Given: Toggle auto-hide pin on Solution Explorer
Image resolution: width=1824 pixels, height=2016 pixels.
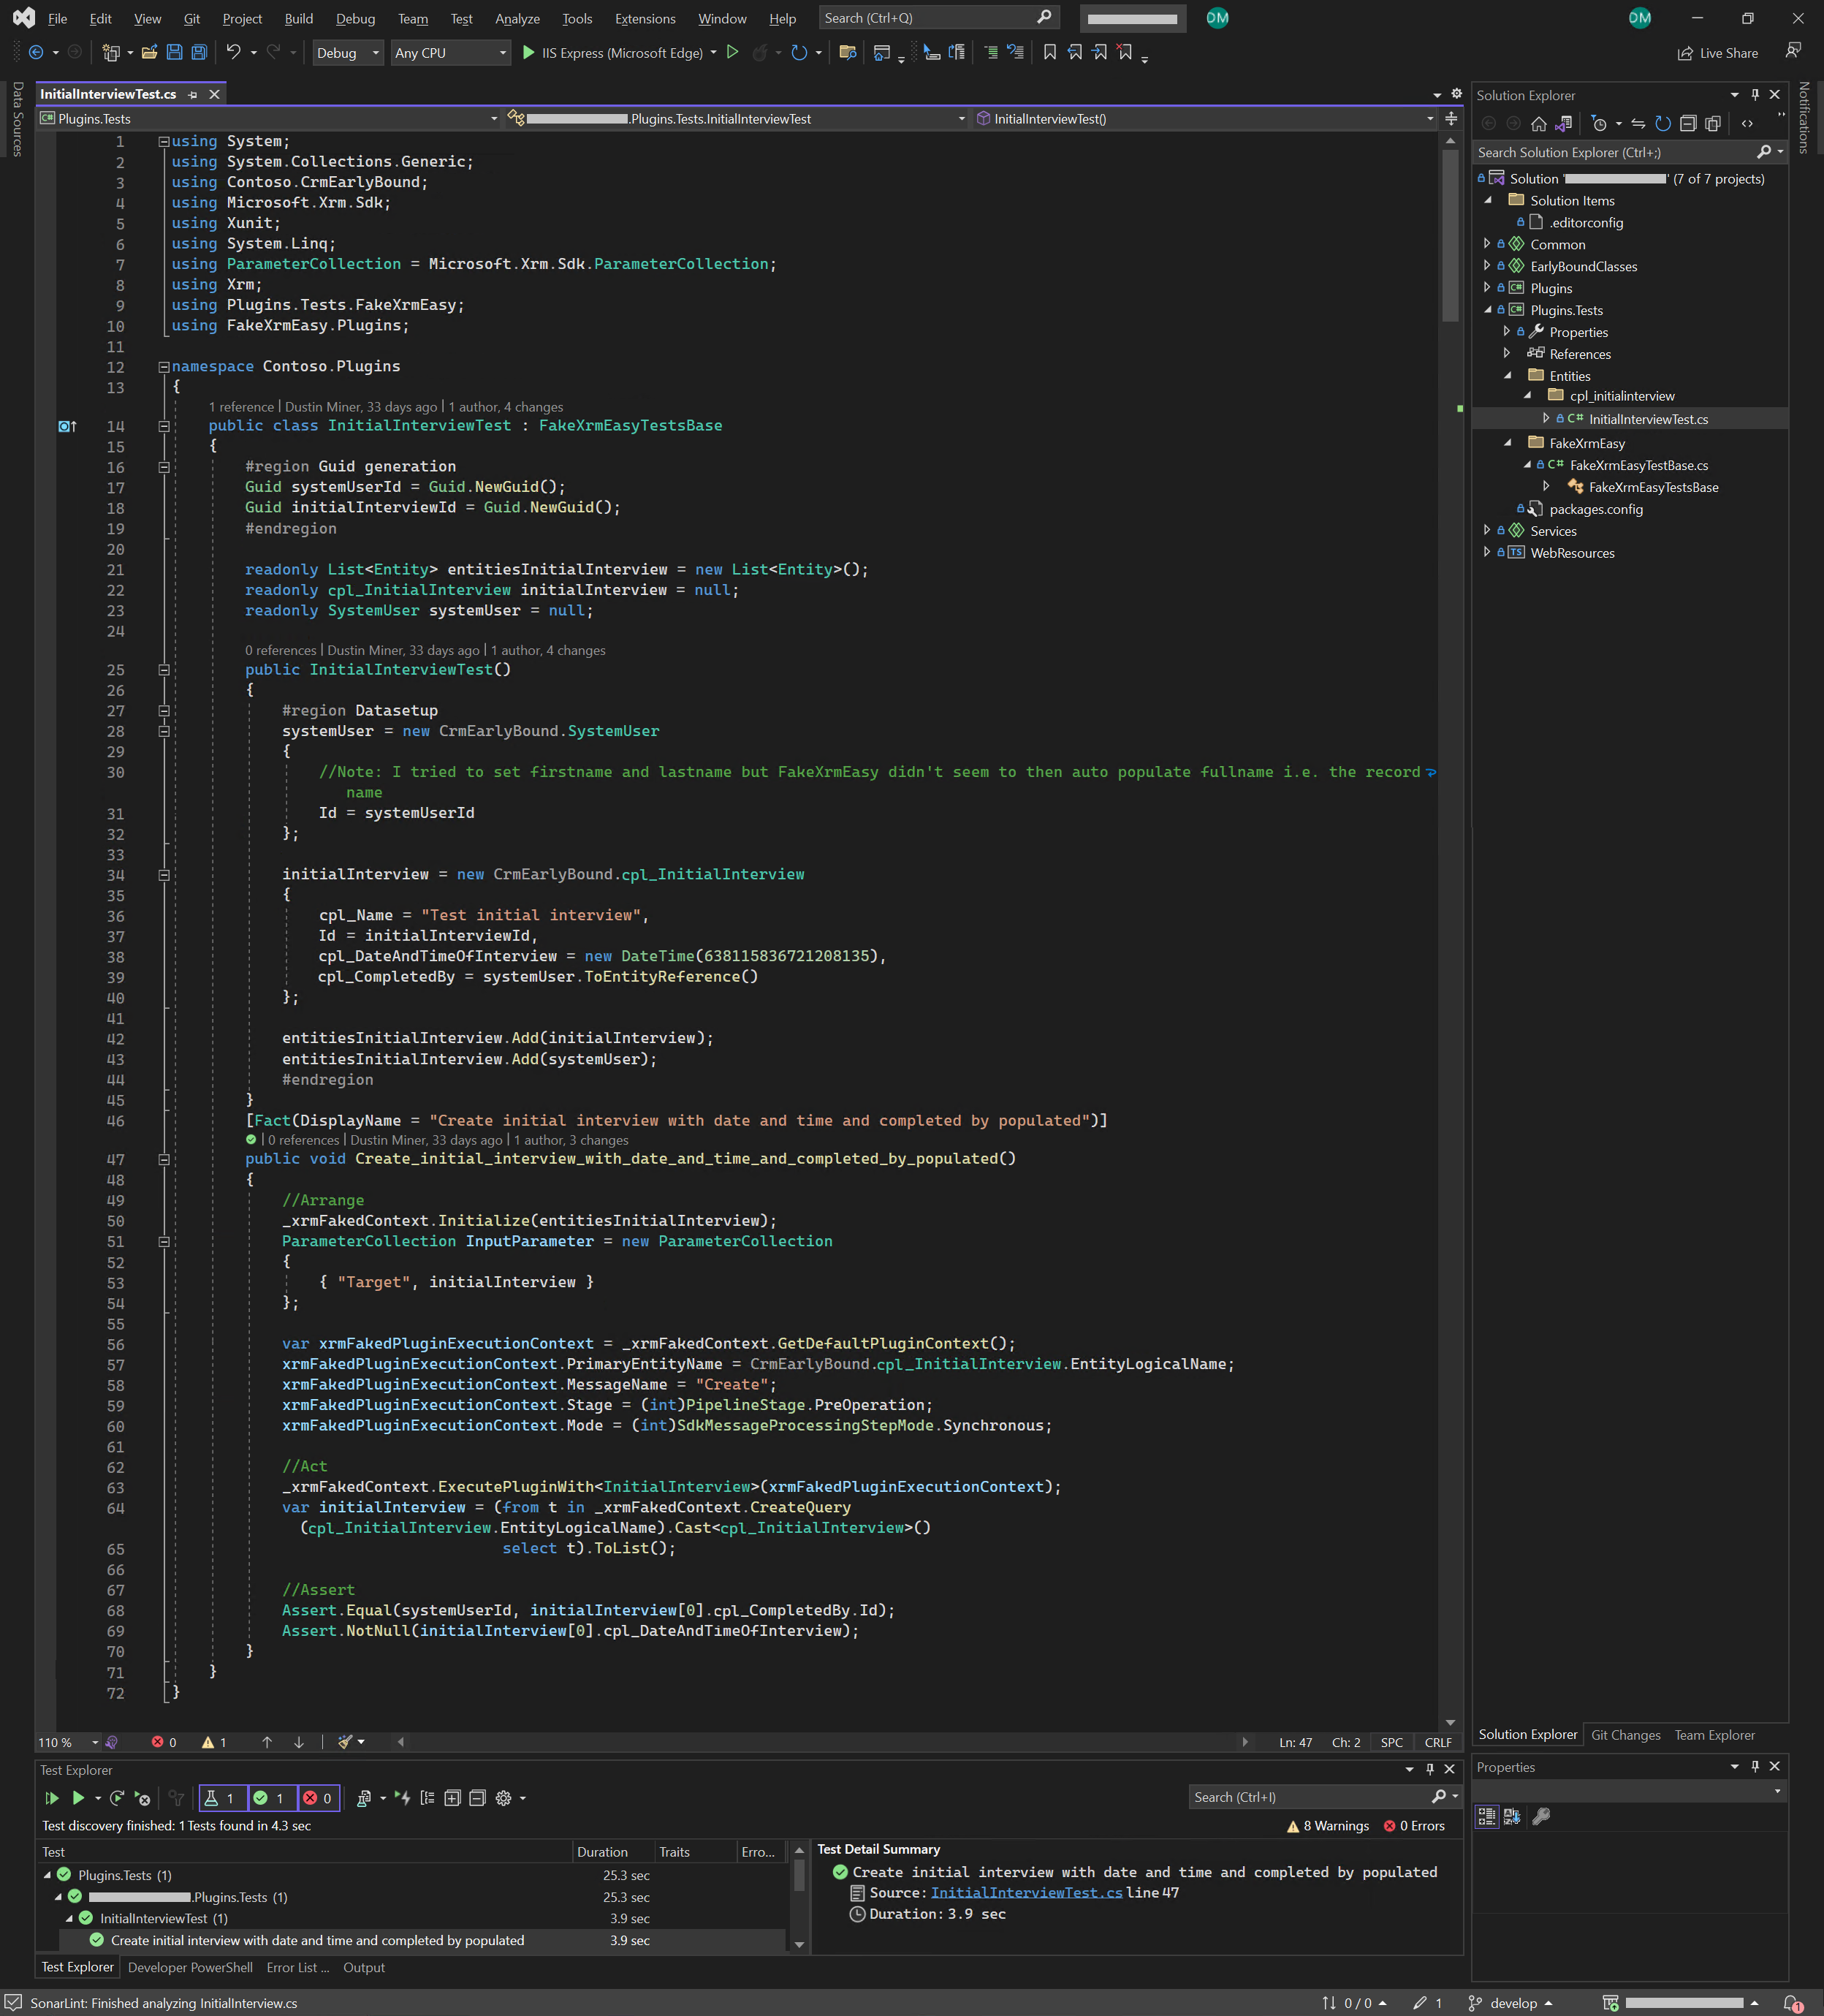Looking at the screenshot, I should coord(1755,95).
